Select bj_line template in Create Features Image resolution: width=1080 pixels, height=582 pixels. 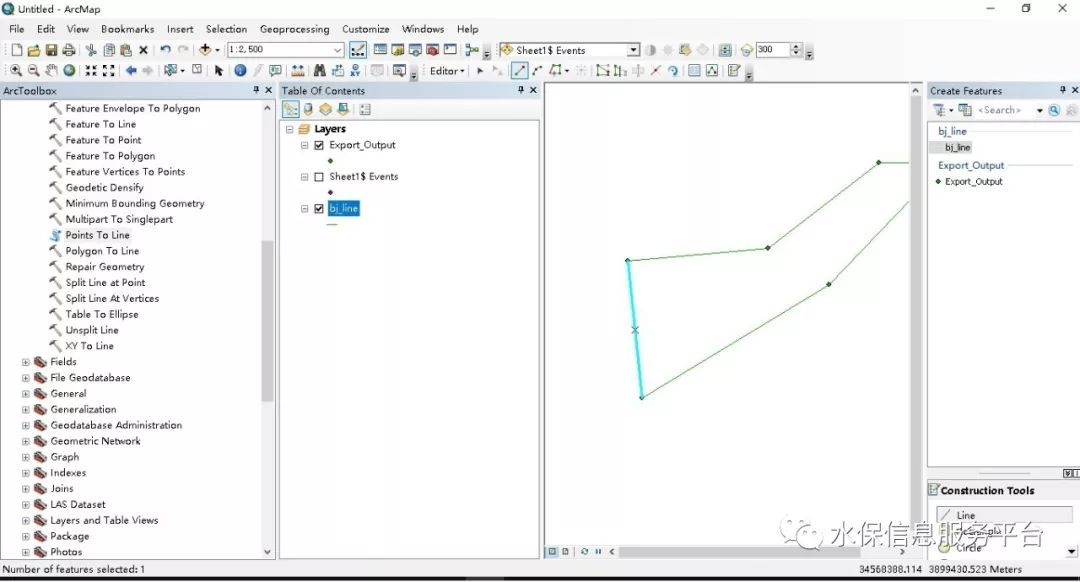click(957, 147)
